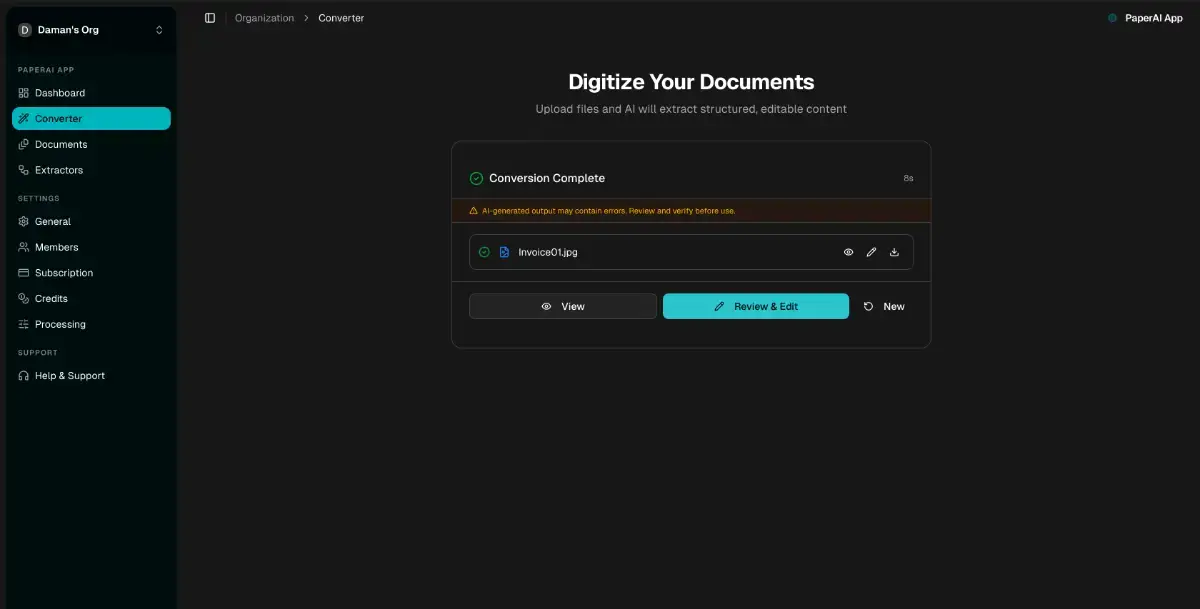Click the Processing sliders icon

24,324
